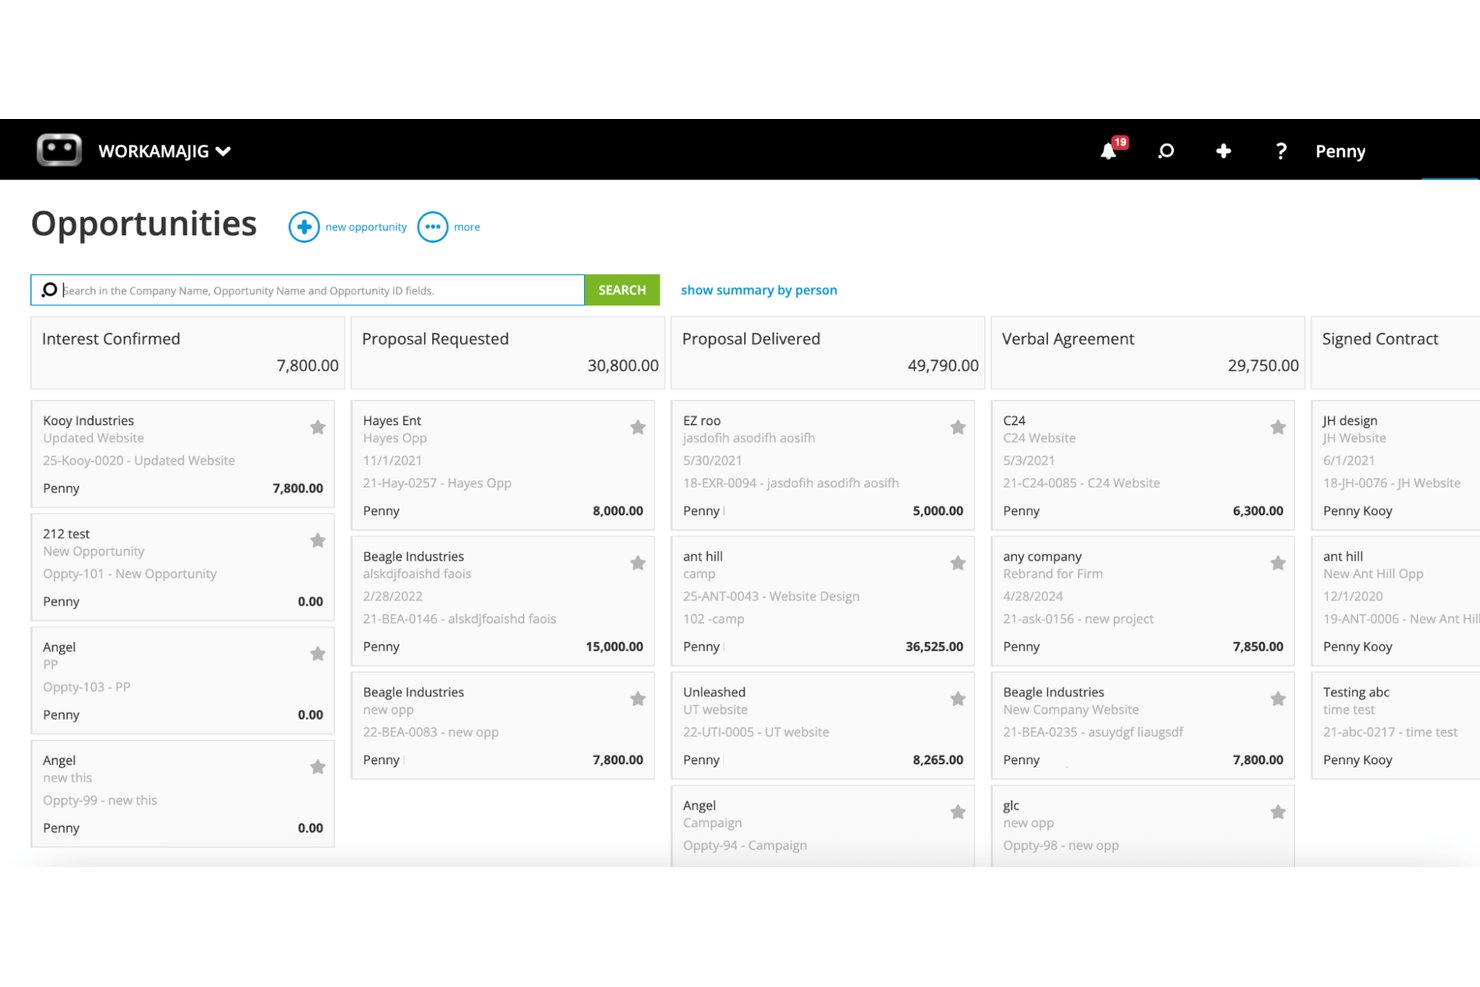Star the Kooy Industries opportunity card
The height and width of the screenshot is (987, 1480).
point(318,428)
